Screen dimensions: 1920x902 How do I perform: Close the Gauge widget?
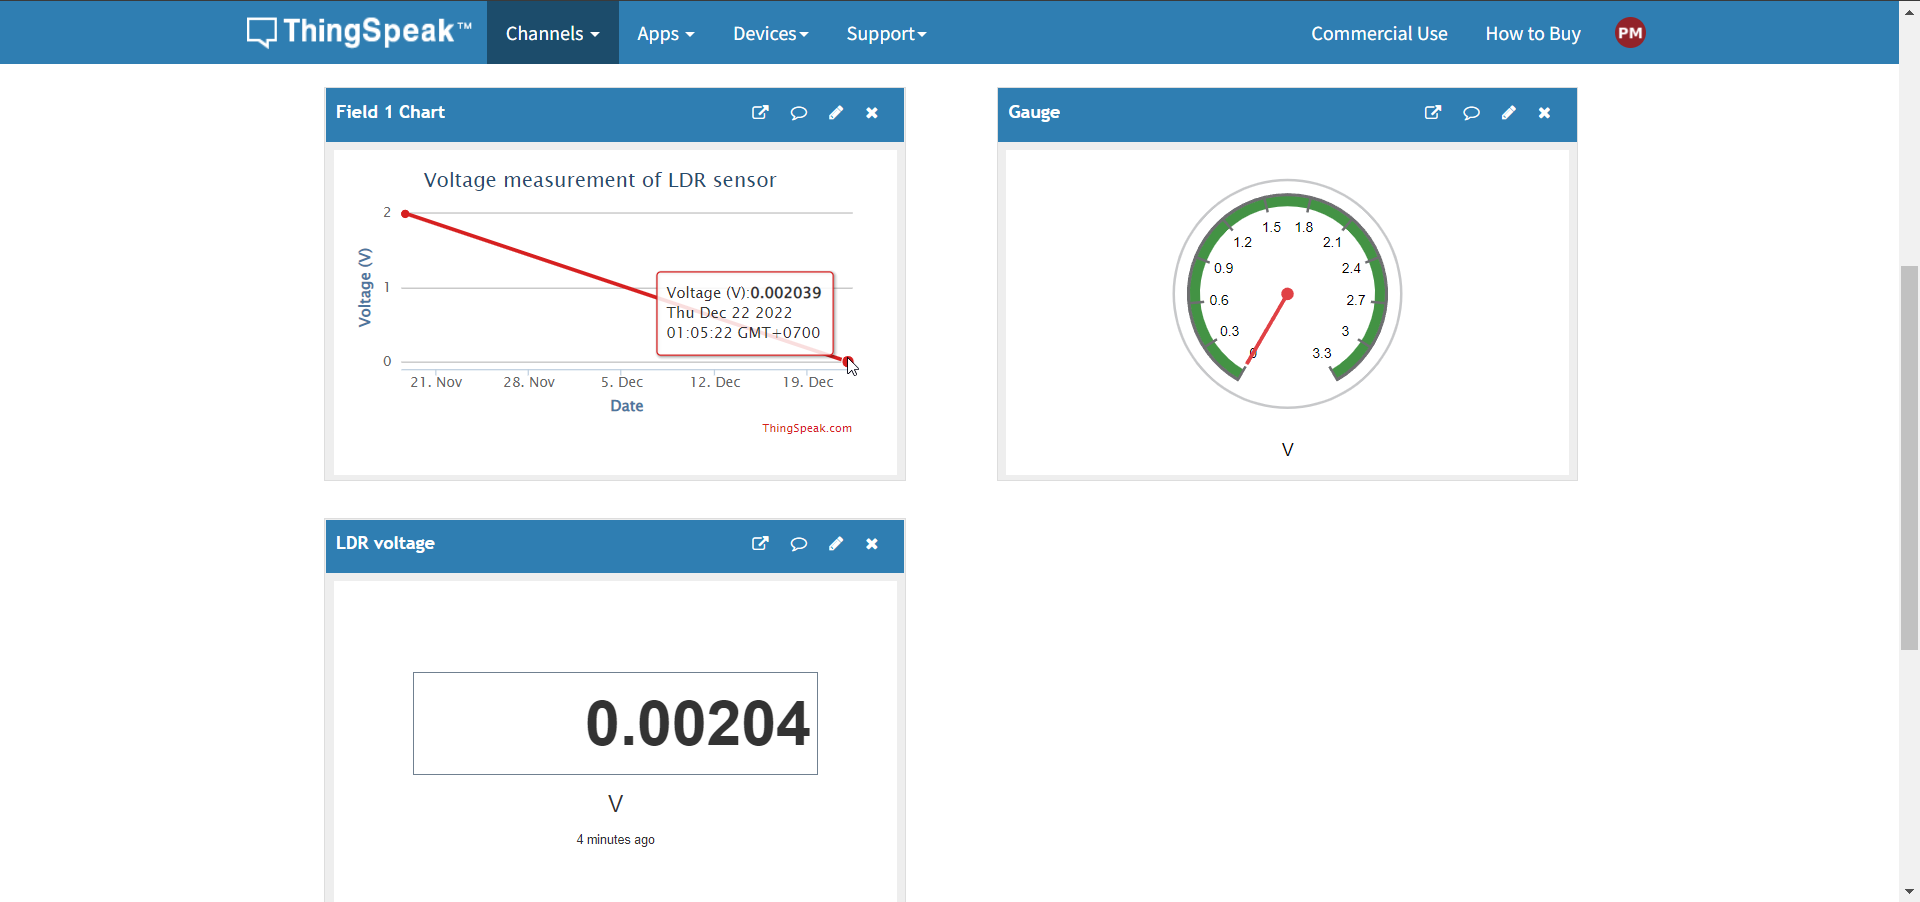(1545, 113)
